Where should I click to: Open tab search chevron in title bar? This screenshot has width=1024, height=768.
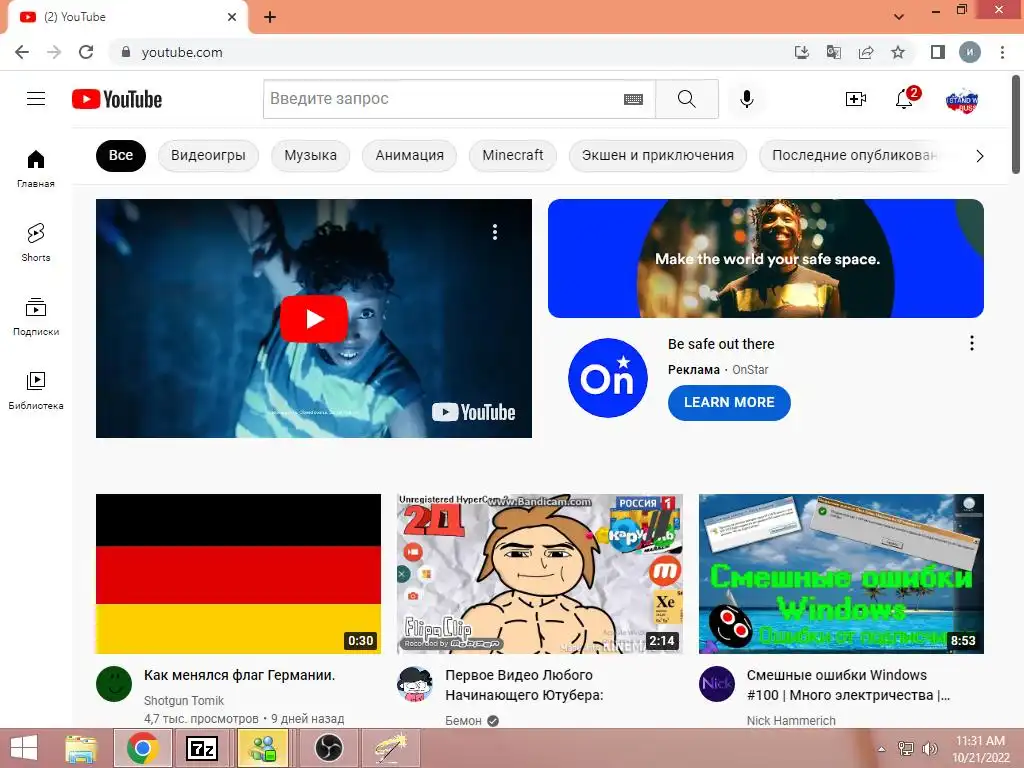click(899, 16)
